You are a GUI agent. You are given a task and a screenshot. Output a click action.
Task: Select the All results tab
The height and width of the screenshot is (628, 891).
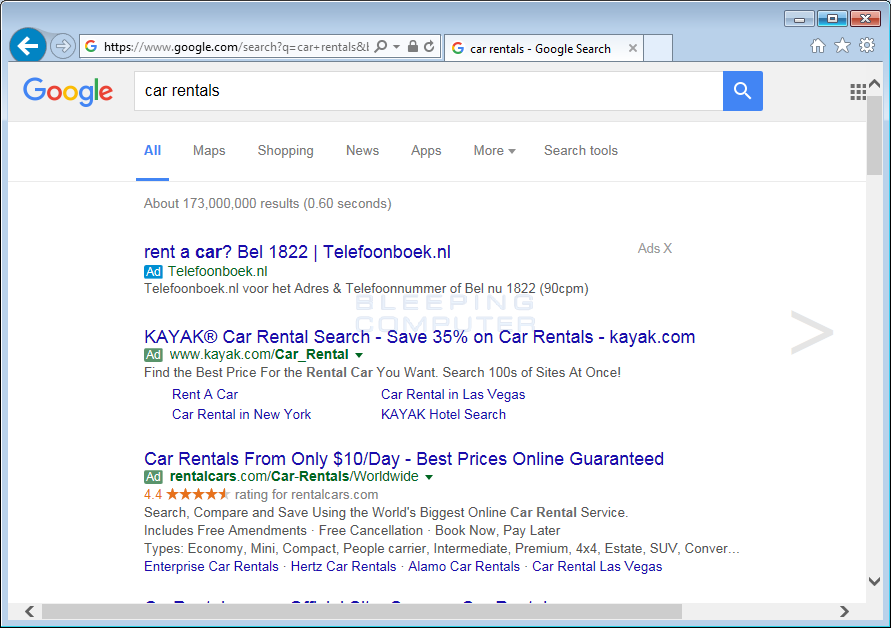pos(152,151)
